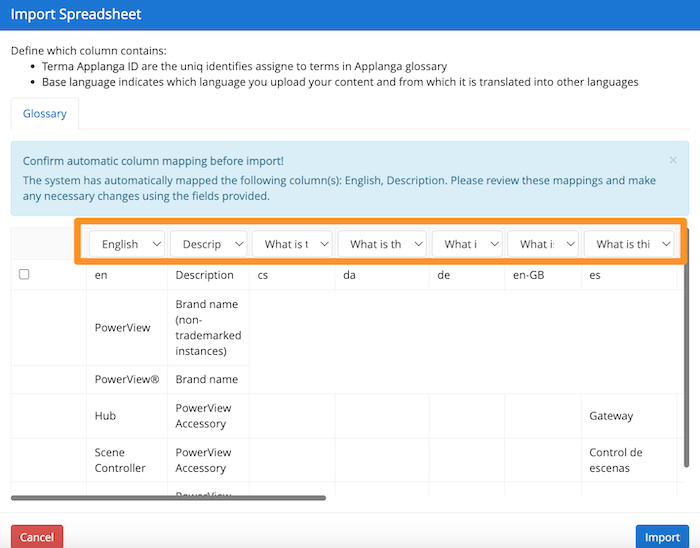The height and width of the screenshot is (548, 700).
Task: Click the horizontal scrollbar under the table
Action: click(x=168, y=497)
